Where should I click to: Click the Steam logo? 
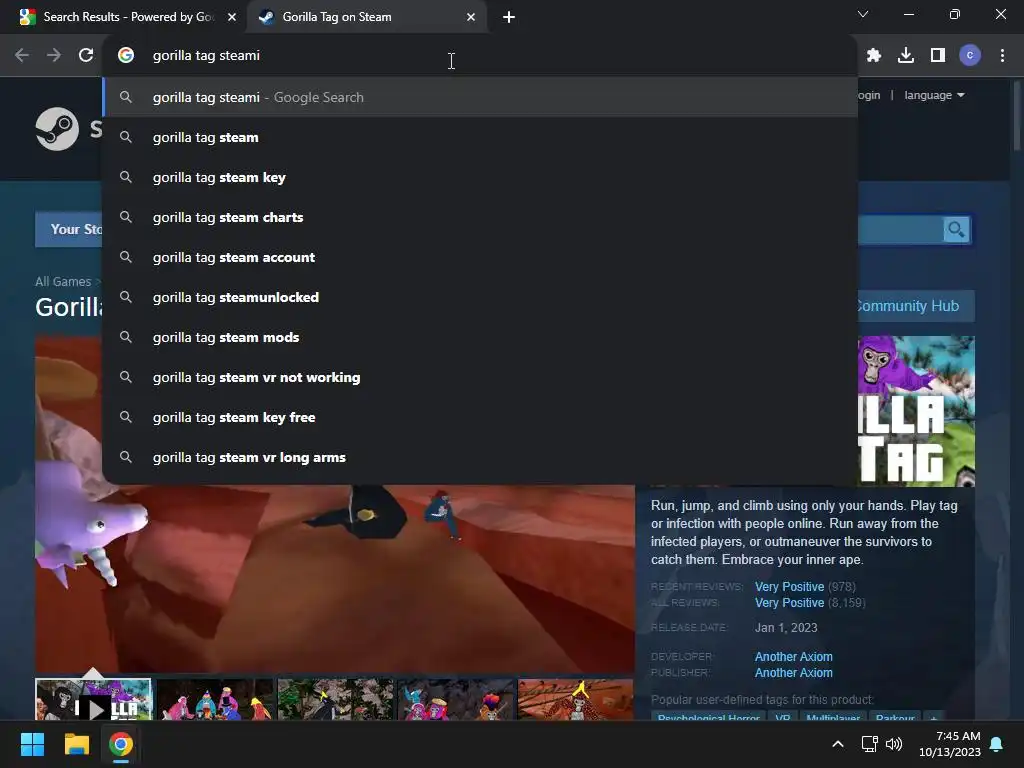(57, 129)
